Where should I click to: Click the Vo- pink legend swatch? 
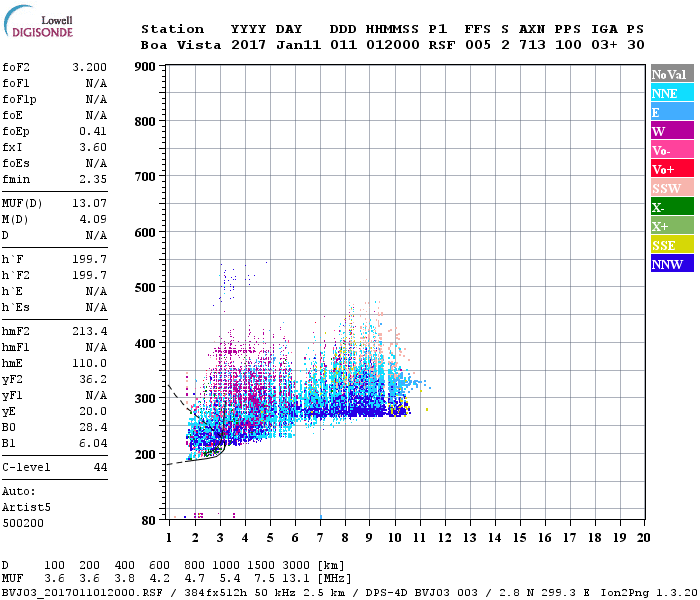coord(670,150)
